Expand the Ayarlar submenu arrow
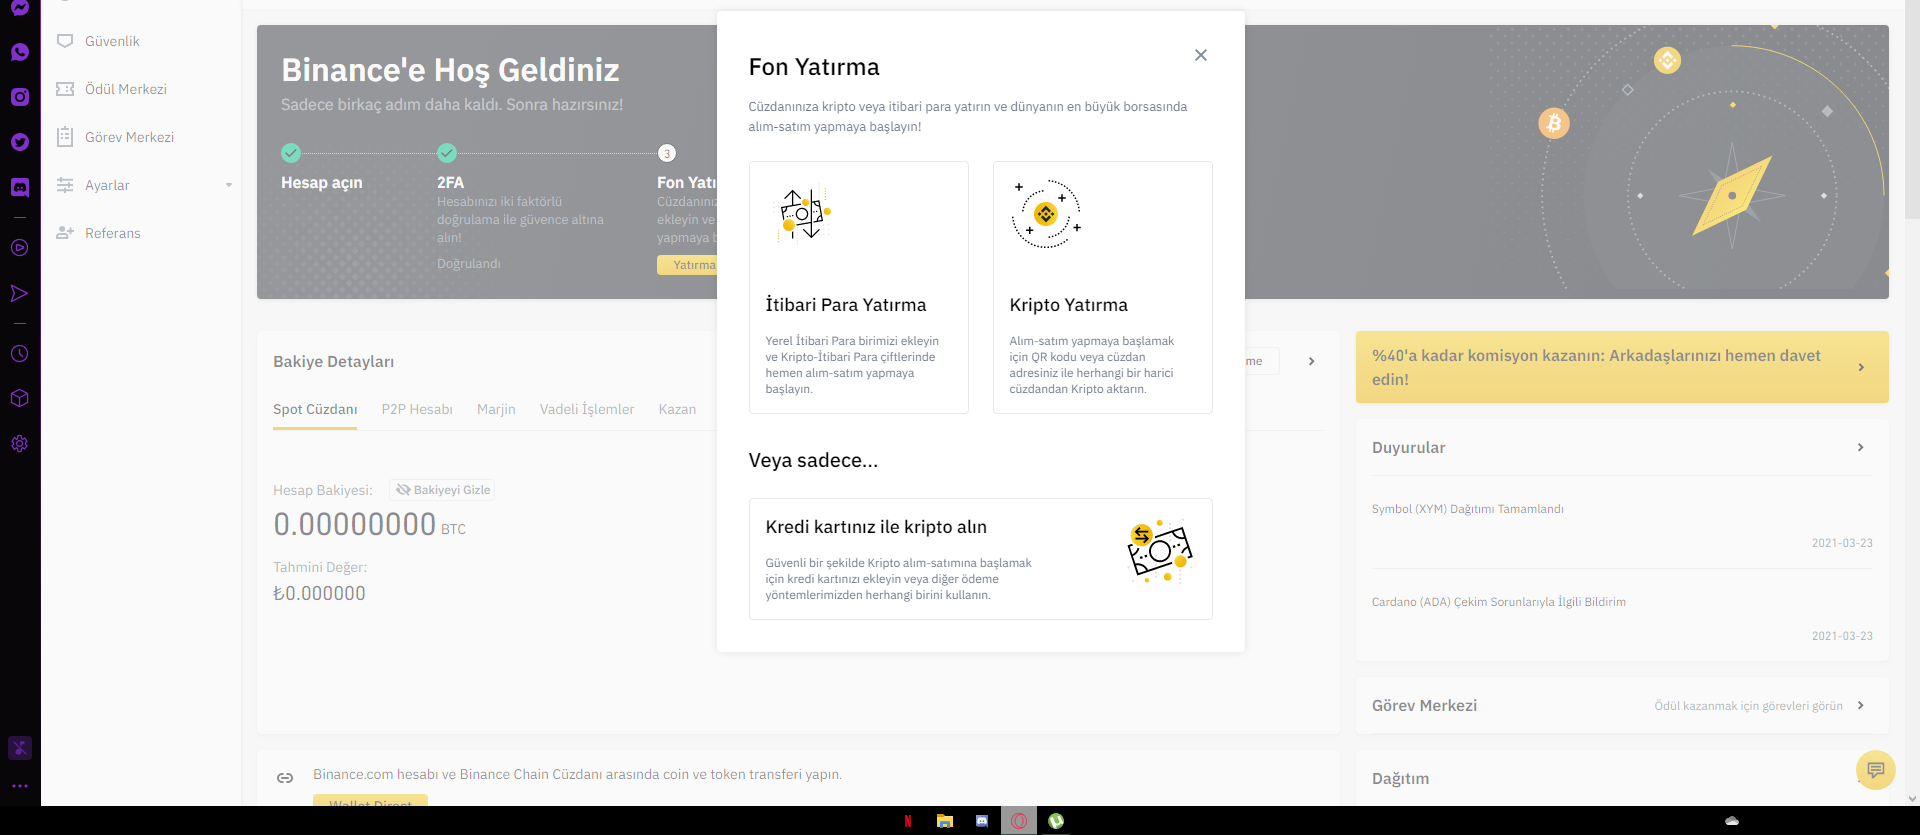Viewport: 1920px width, 835px height. coord(229,185)
